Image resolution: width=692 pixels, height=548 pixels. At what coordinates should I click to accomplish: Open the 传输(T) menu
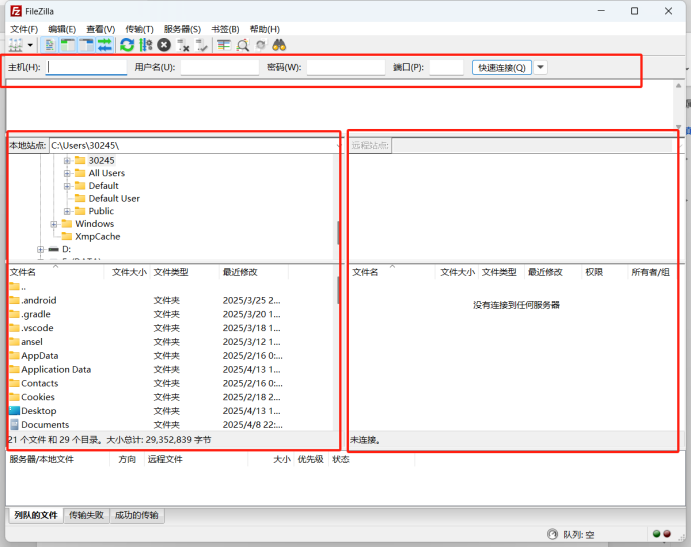pos(139,29)
